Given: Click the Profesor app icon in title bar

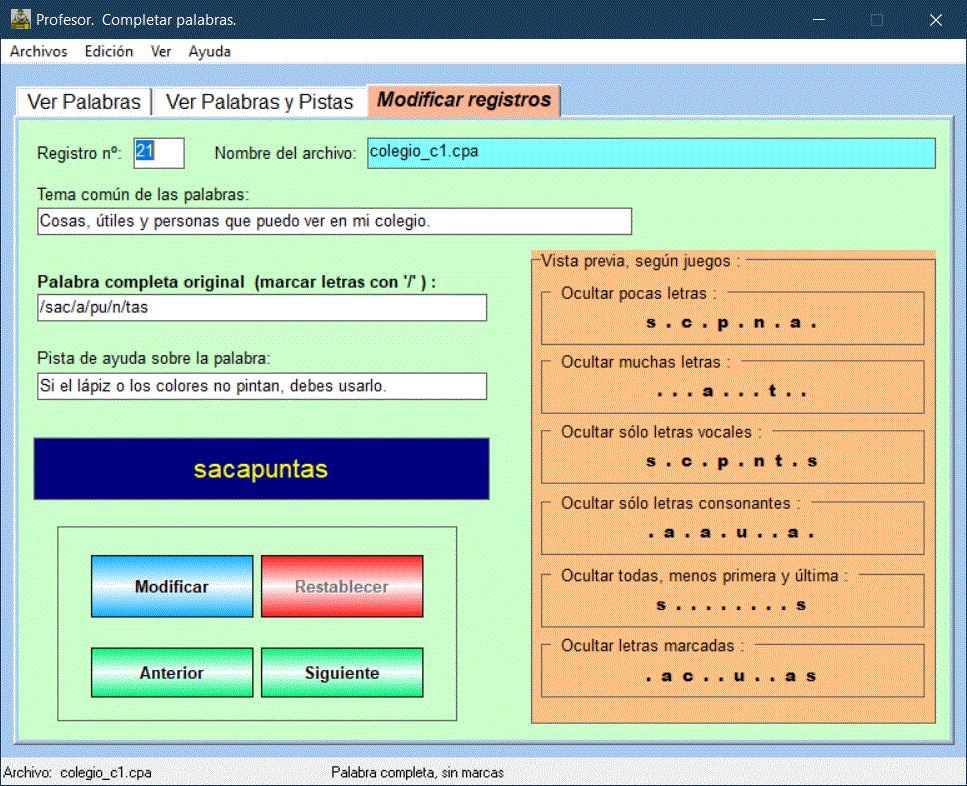Looking at the screenshot, I should click(x=20, y=19).
